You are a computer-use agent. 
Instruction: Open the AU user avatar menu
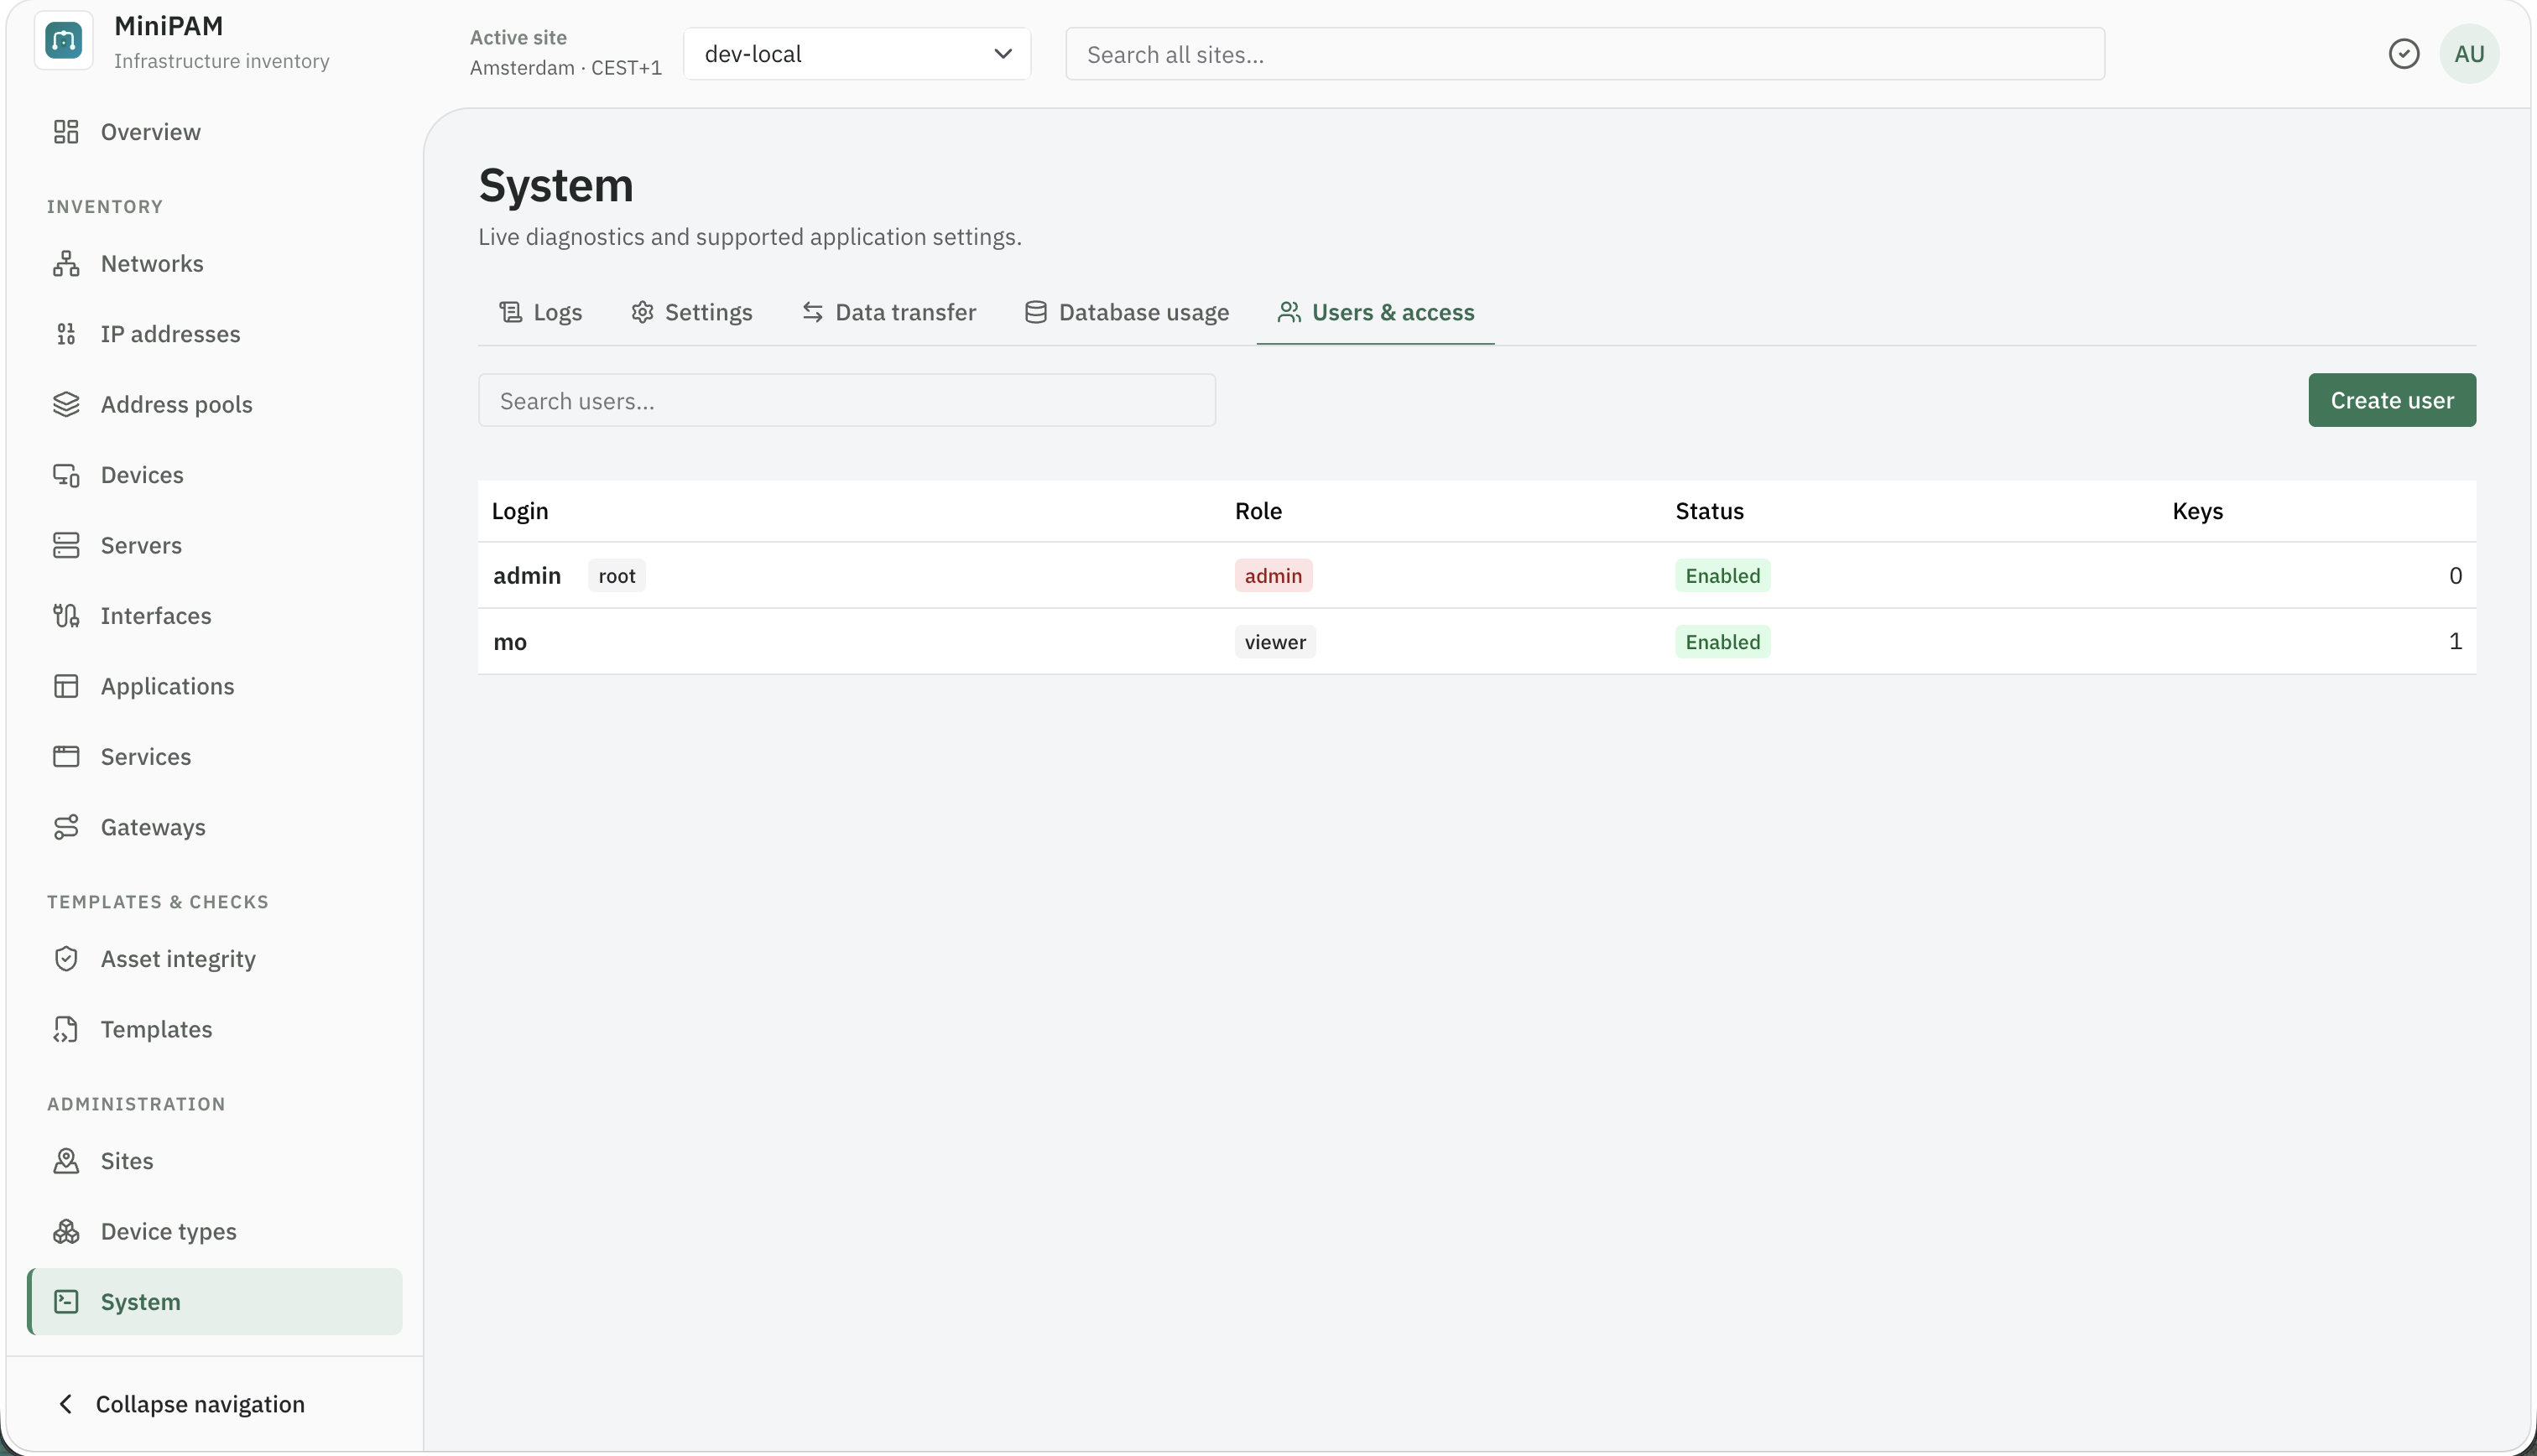coord(2469,54)
